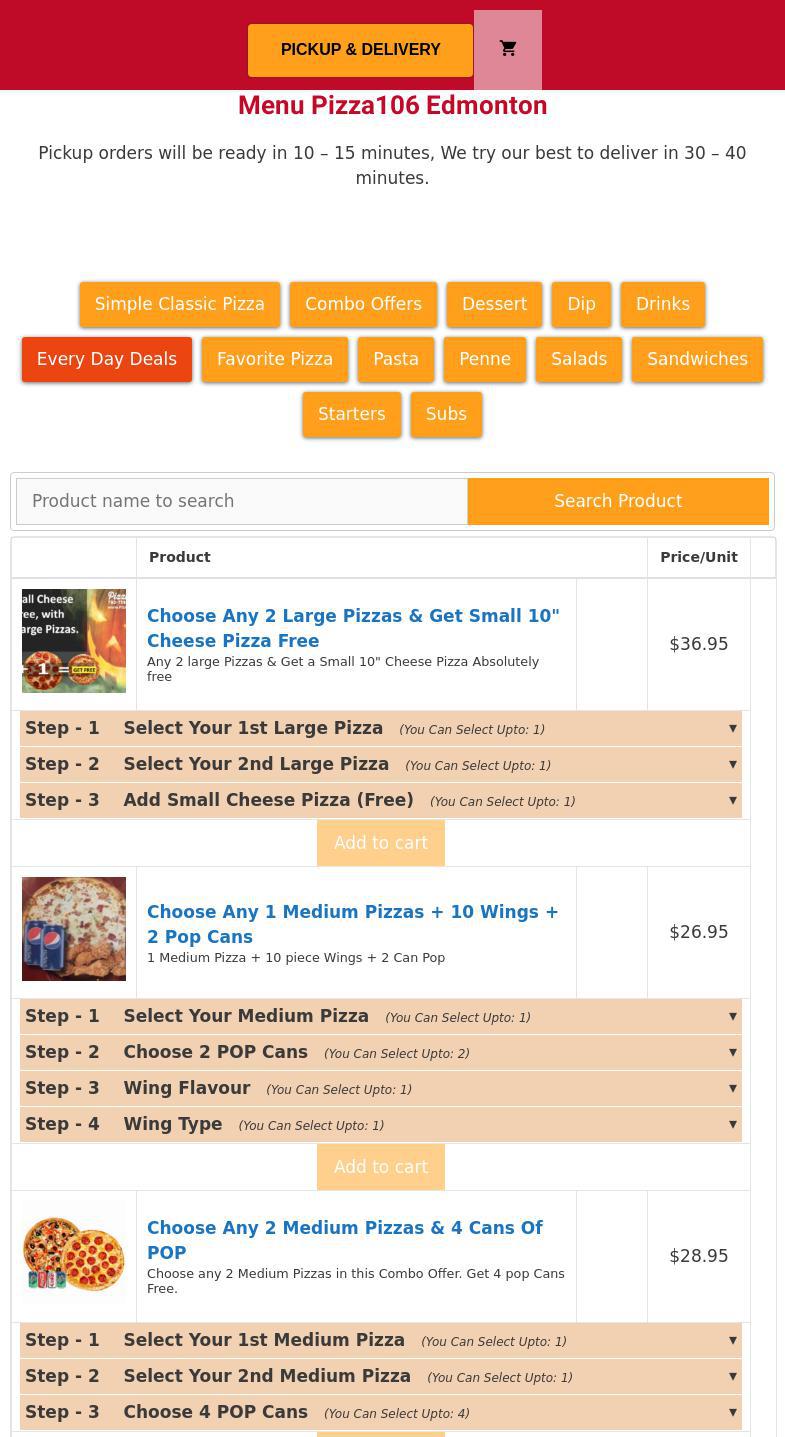This screenshot has height=1437, width=785.
Task: Open the Medium Pizza, Wings and Pop thumbnail
Action: (x=74, y=929)
